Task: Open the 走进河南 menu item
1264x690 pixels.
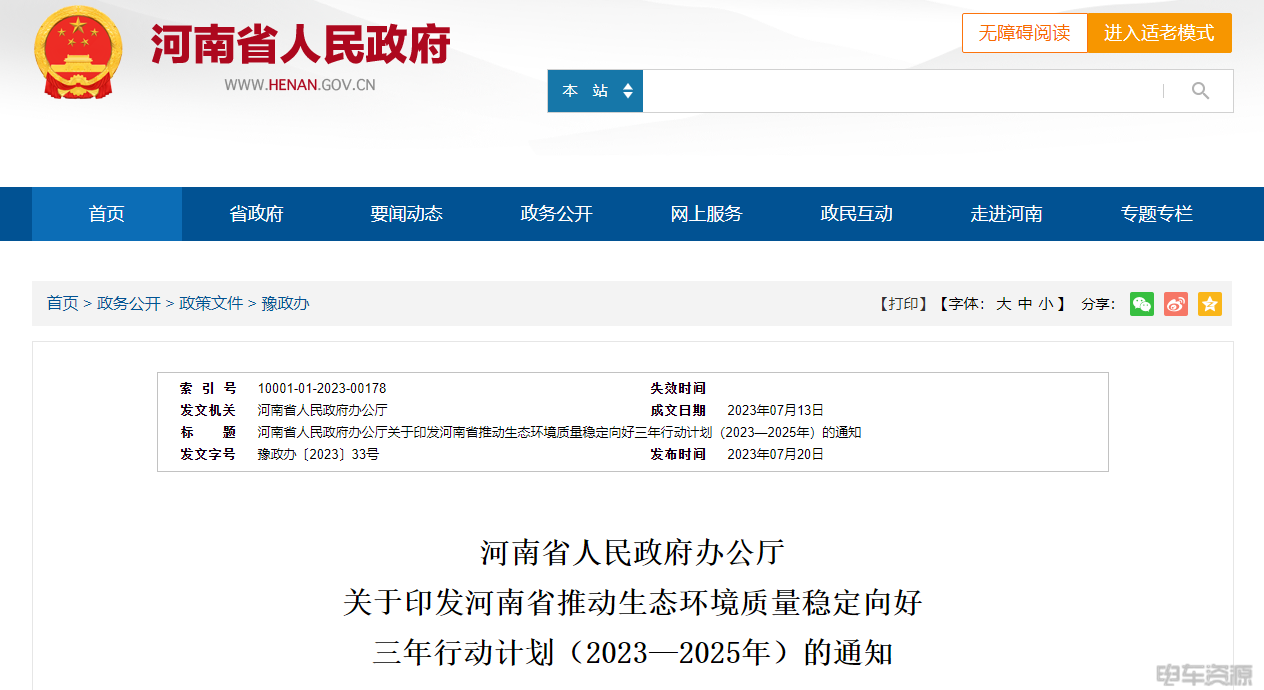Action: (x=1007, y=214)
